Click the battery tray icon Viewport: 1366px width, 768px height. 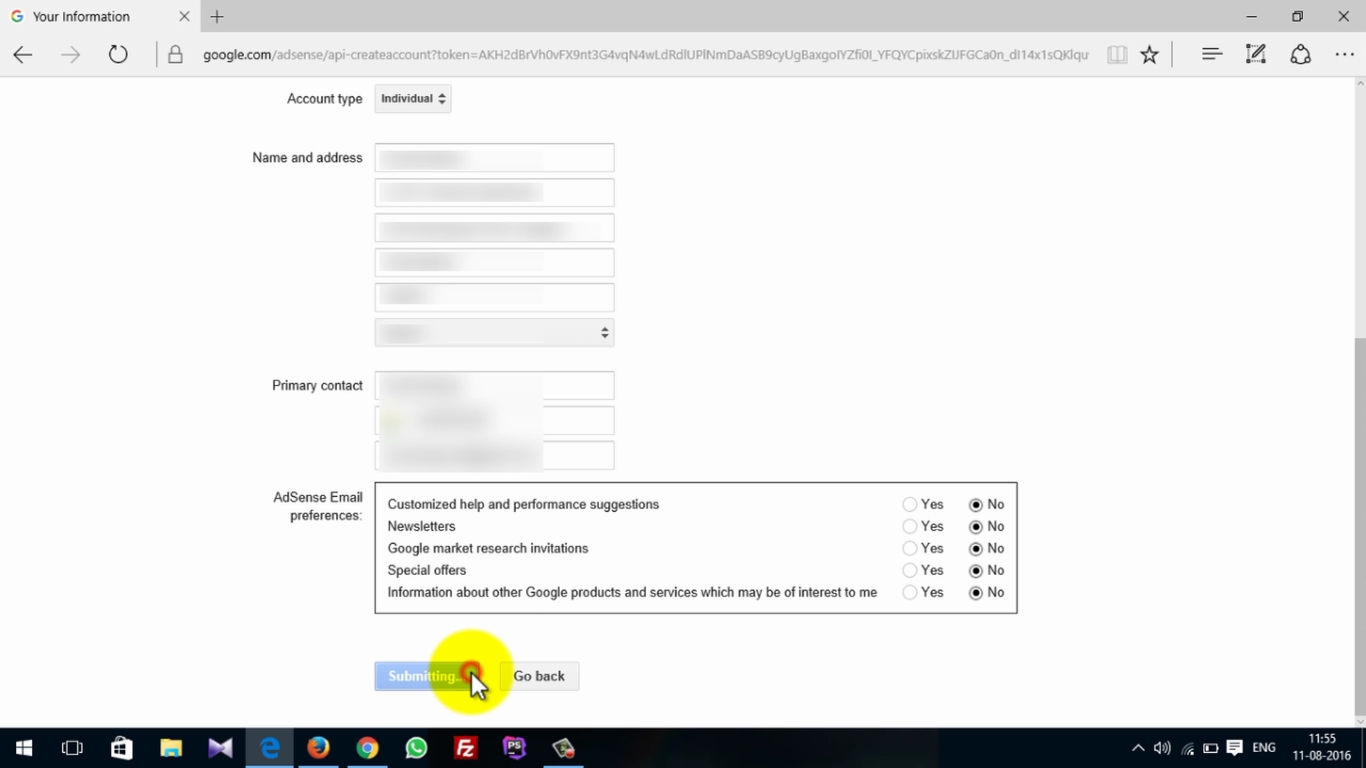(x=1211, y=748)
